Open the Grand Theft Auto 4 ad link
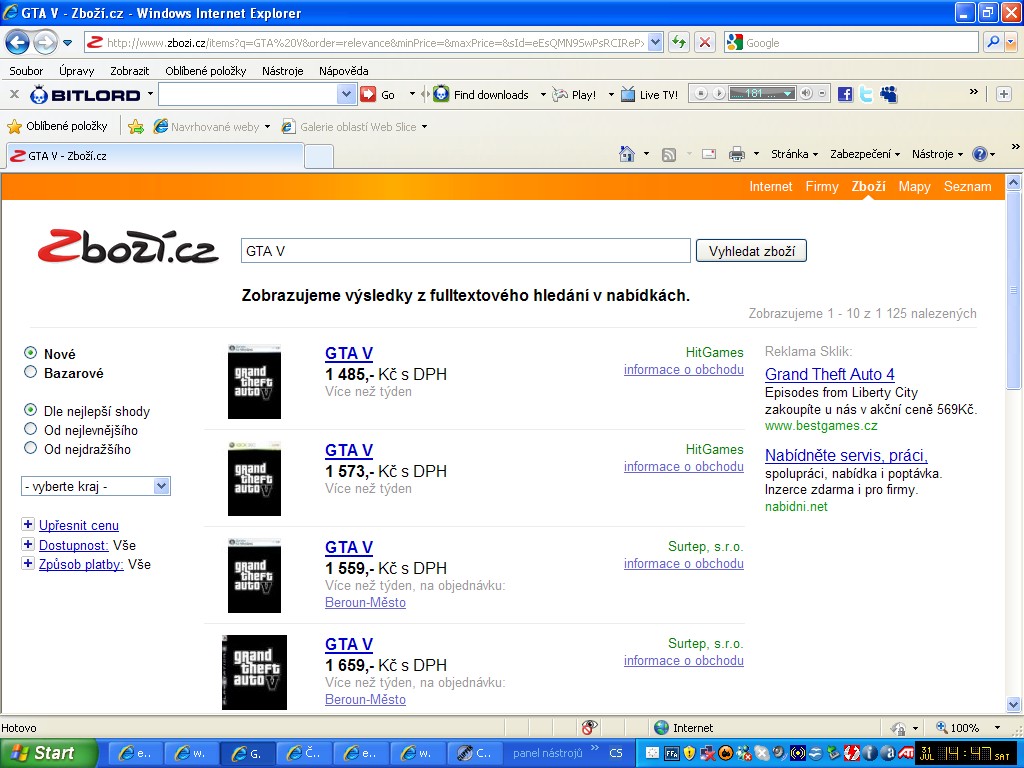The image size is (1024, 768). coord(829,374)
